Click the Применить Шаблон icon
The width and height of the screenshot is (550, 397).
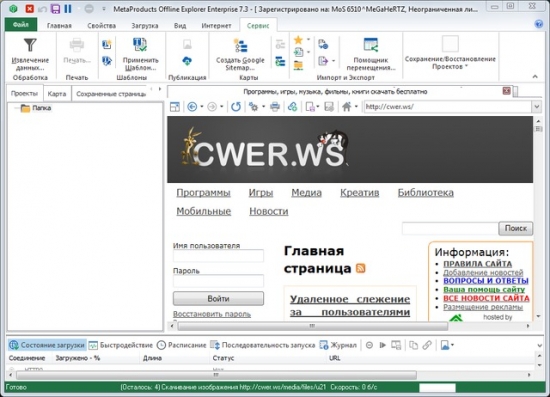pyautogui.click(x=140, y=45)
